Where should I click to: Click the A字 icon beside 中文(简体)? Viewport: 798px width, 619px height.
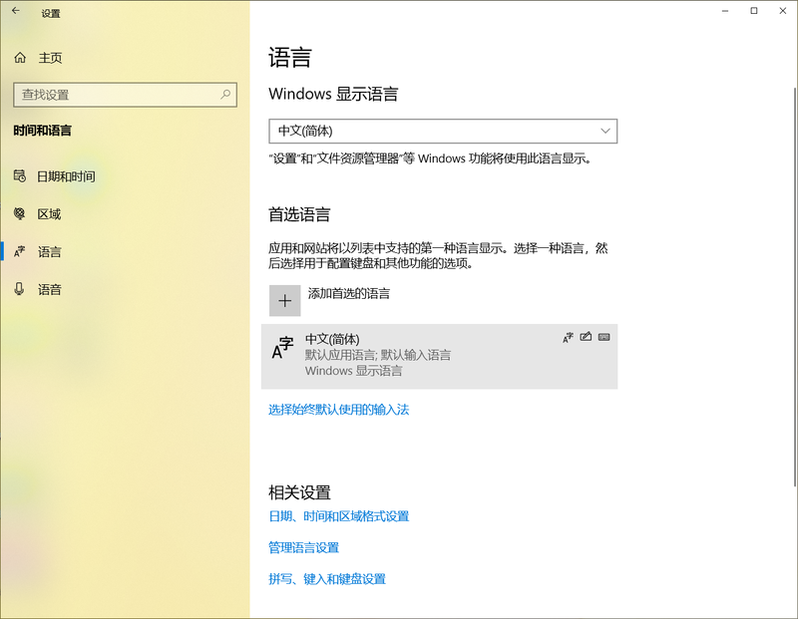pyautogui.click(x=283, y=349)
